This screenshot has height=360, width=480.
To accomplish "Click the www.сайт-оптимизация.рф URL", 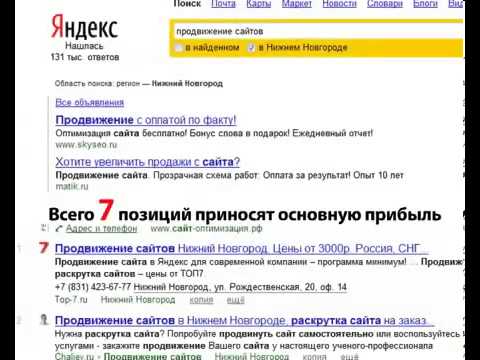I will pos(206,229).
